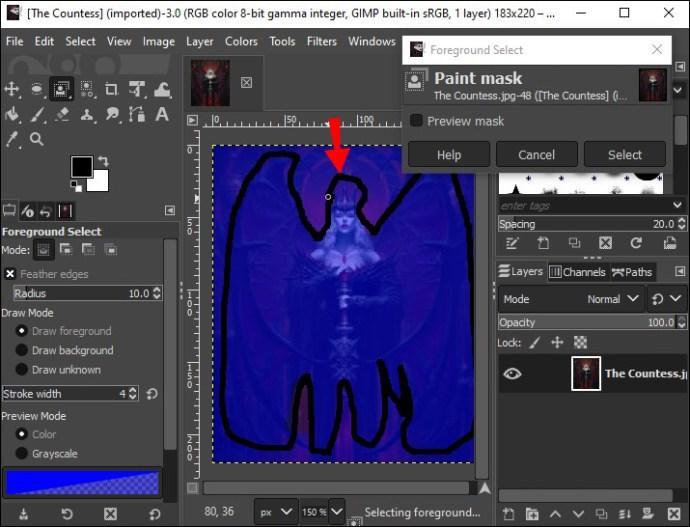Select the Paths tool
The height and width of the screenshot is (527, 690).
pyautogui.click(x=137, y=114)
